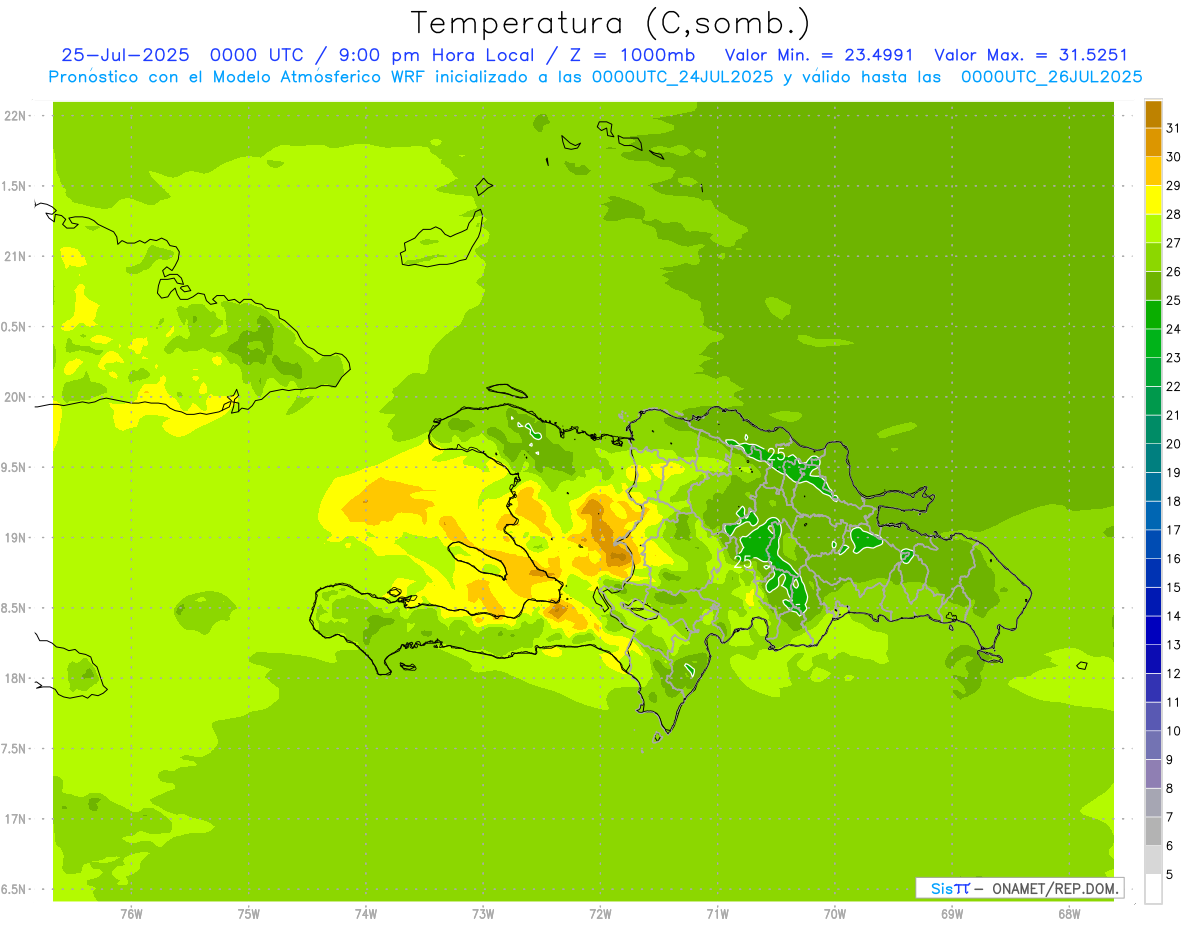Click the '72W' longitude axis label
The height and width of the screenshot is (927, 1200).
click(601, 914)
